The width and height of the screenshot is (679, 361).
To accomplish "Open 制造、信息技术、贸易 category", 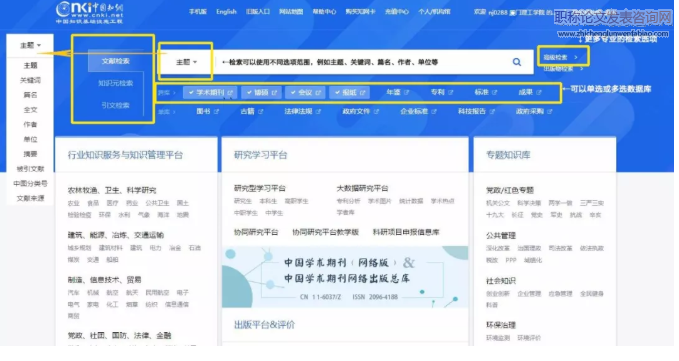I will pos(104,280).
